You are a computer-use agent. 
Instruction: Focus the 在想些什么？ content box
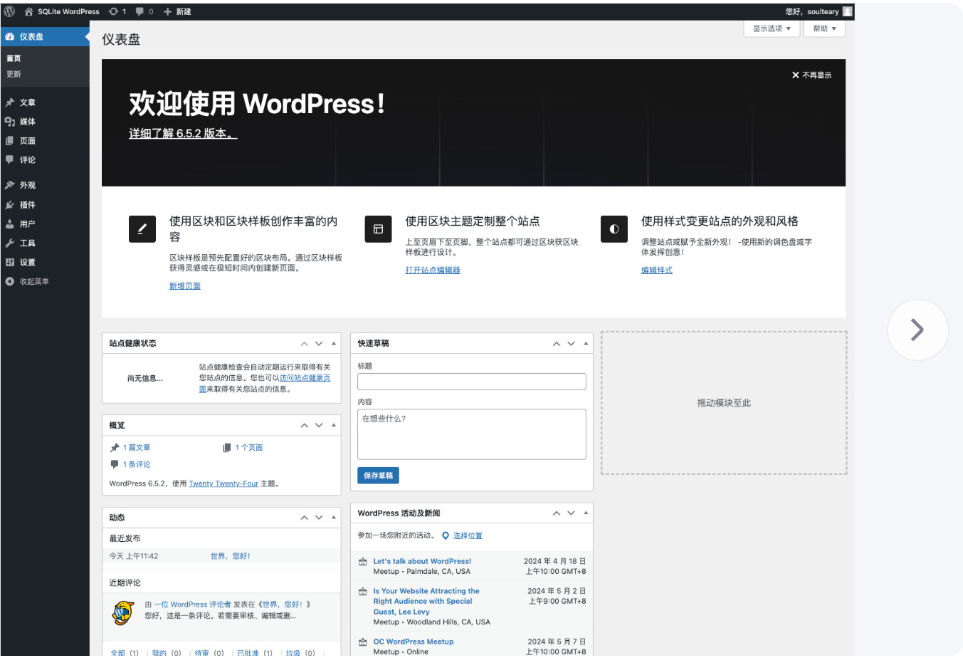click(x=472, y=434)
